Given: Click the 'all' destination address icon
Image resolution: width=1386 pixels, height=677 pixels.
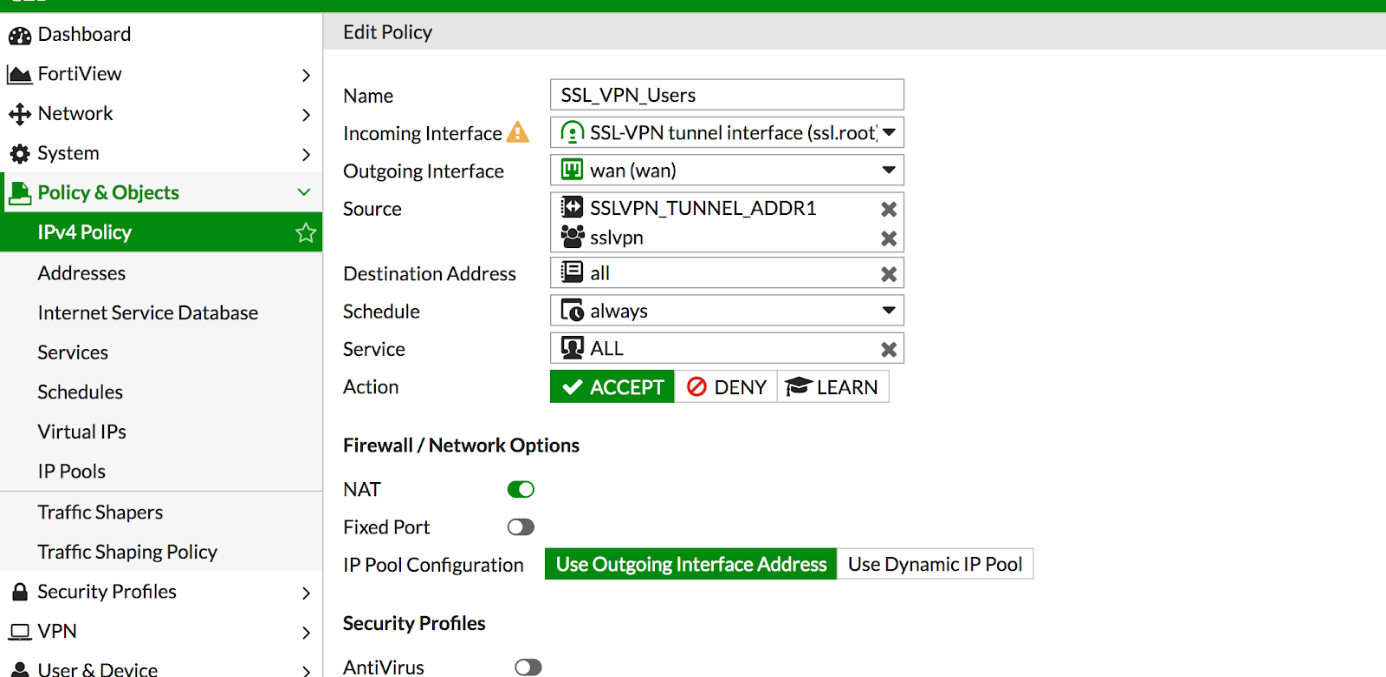Looking at the screenshot, I should (571, 272).
